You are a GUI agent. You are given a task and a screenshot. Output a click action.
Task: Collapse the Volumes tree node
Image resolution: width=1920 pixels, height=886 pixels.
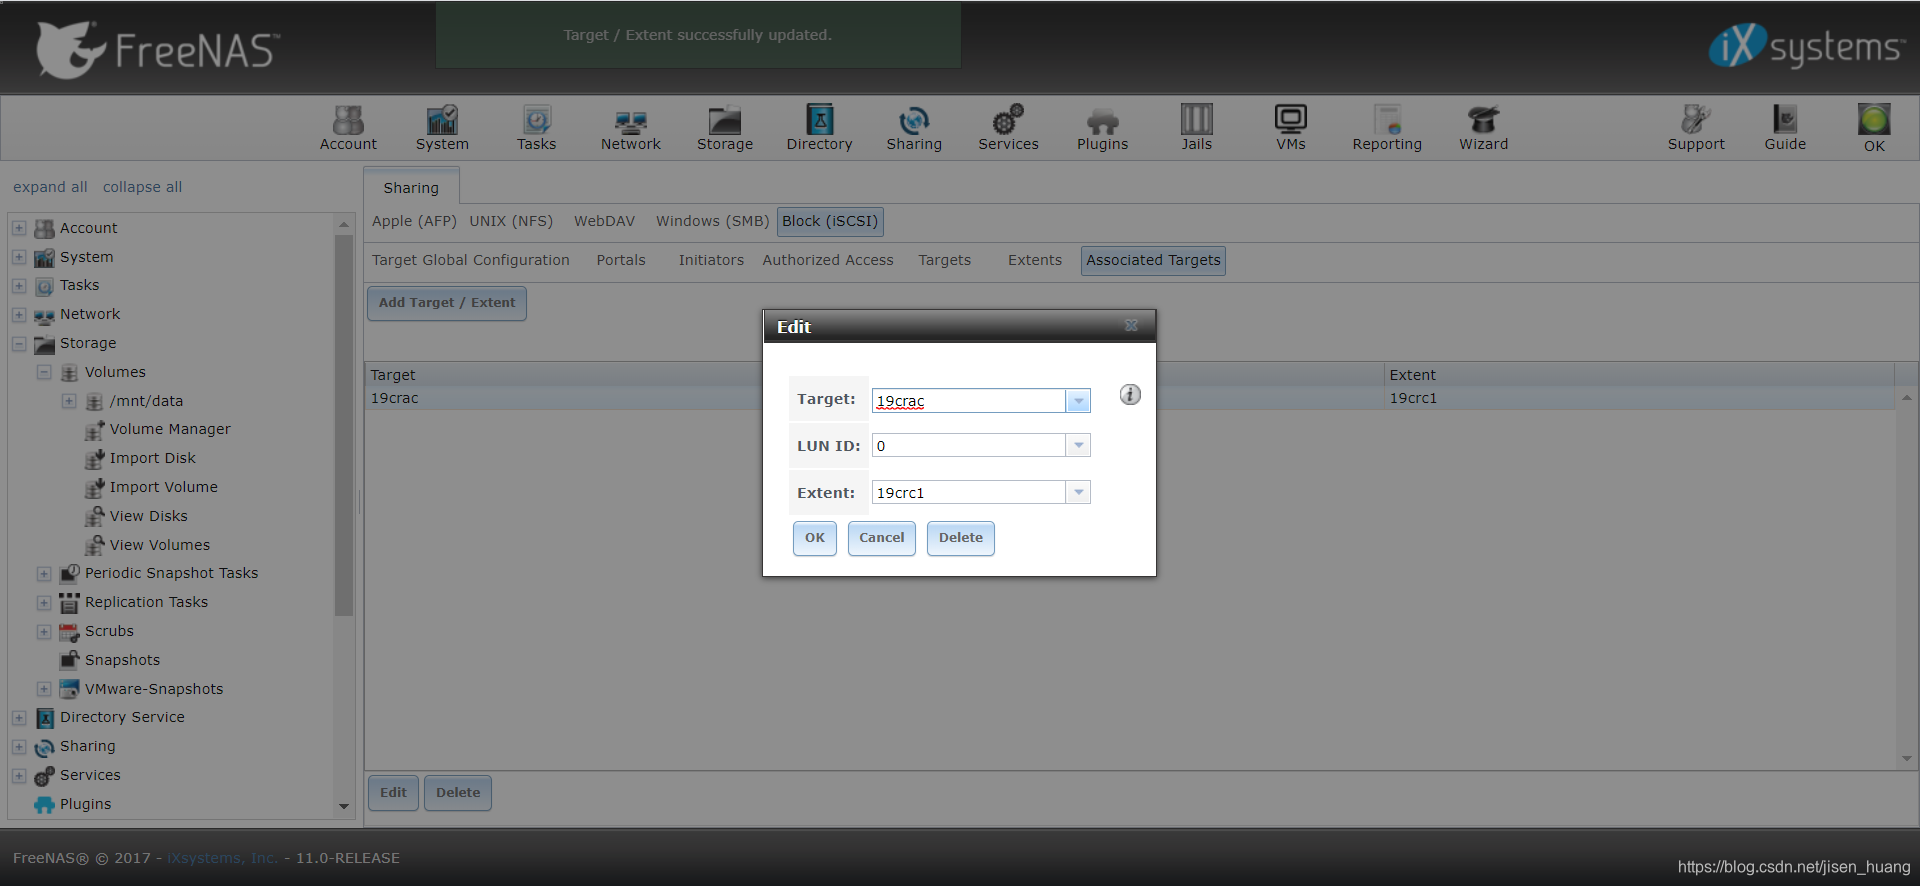tap(44, 372)
